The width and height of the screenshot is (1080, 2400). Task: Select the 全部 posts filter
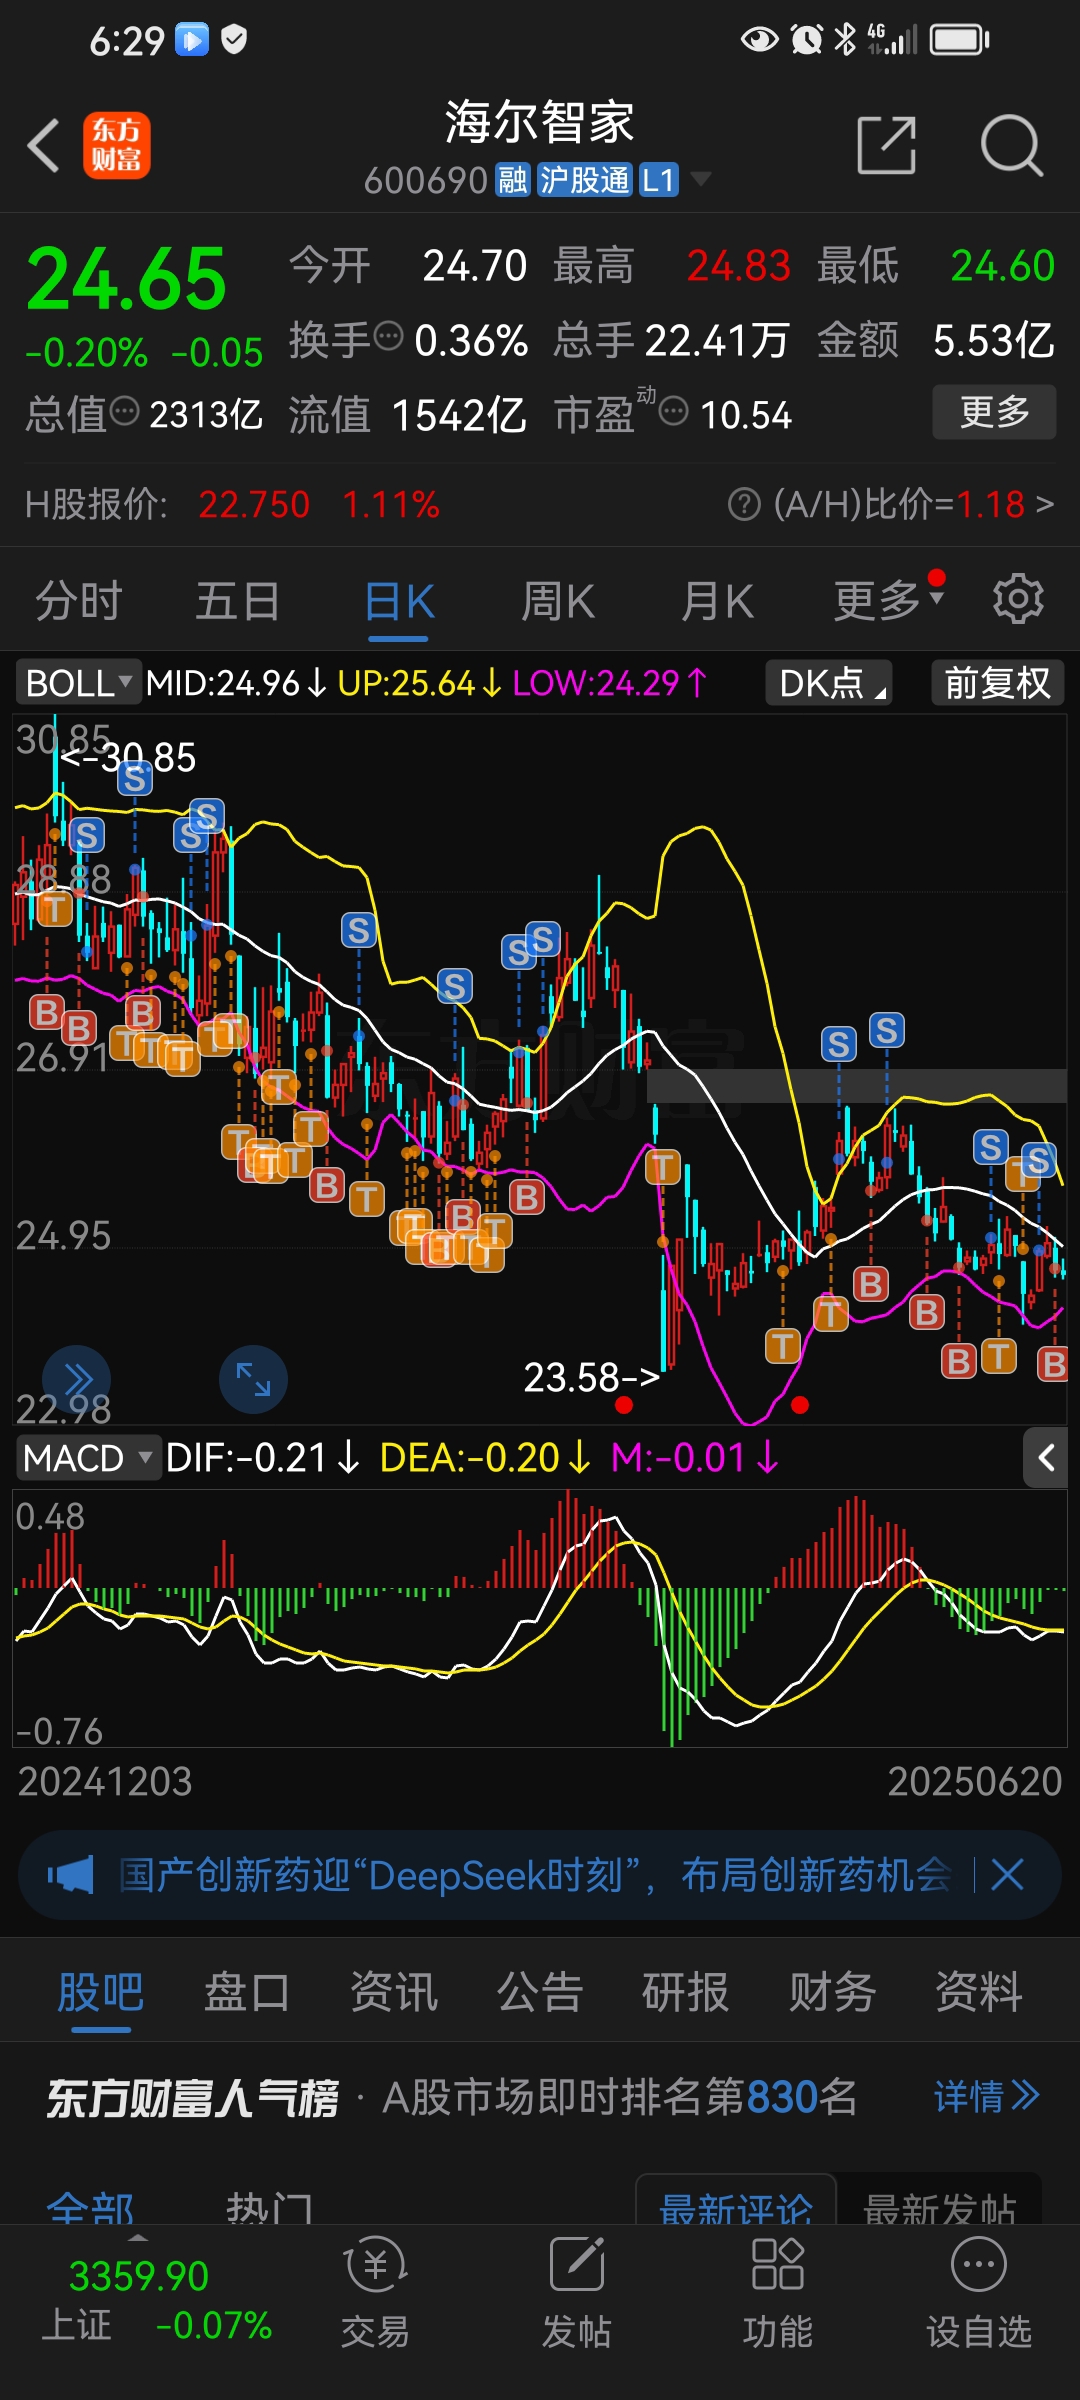(91, 2206)
